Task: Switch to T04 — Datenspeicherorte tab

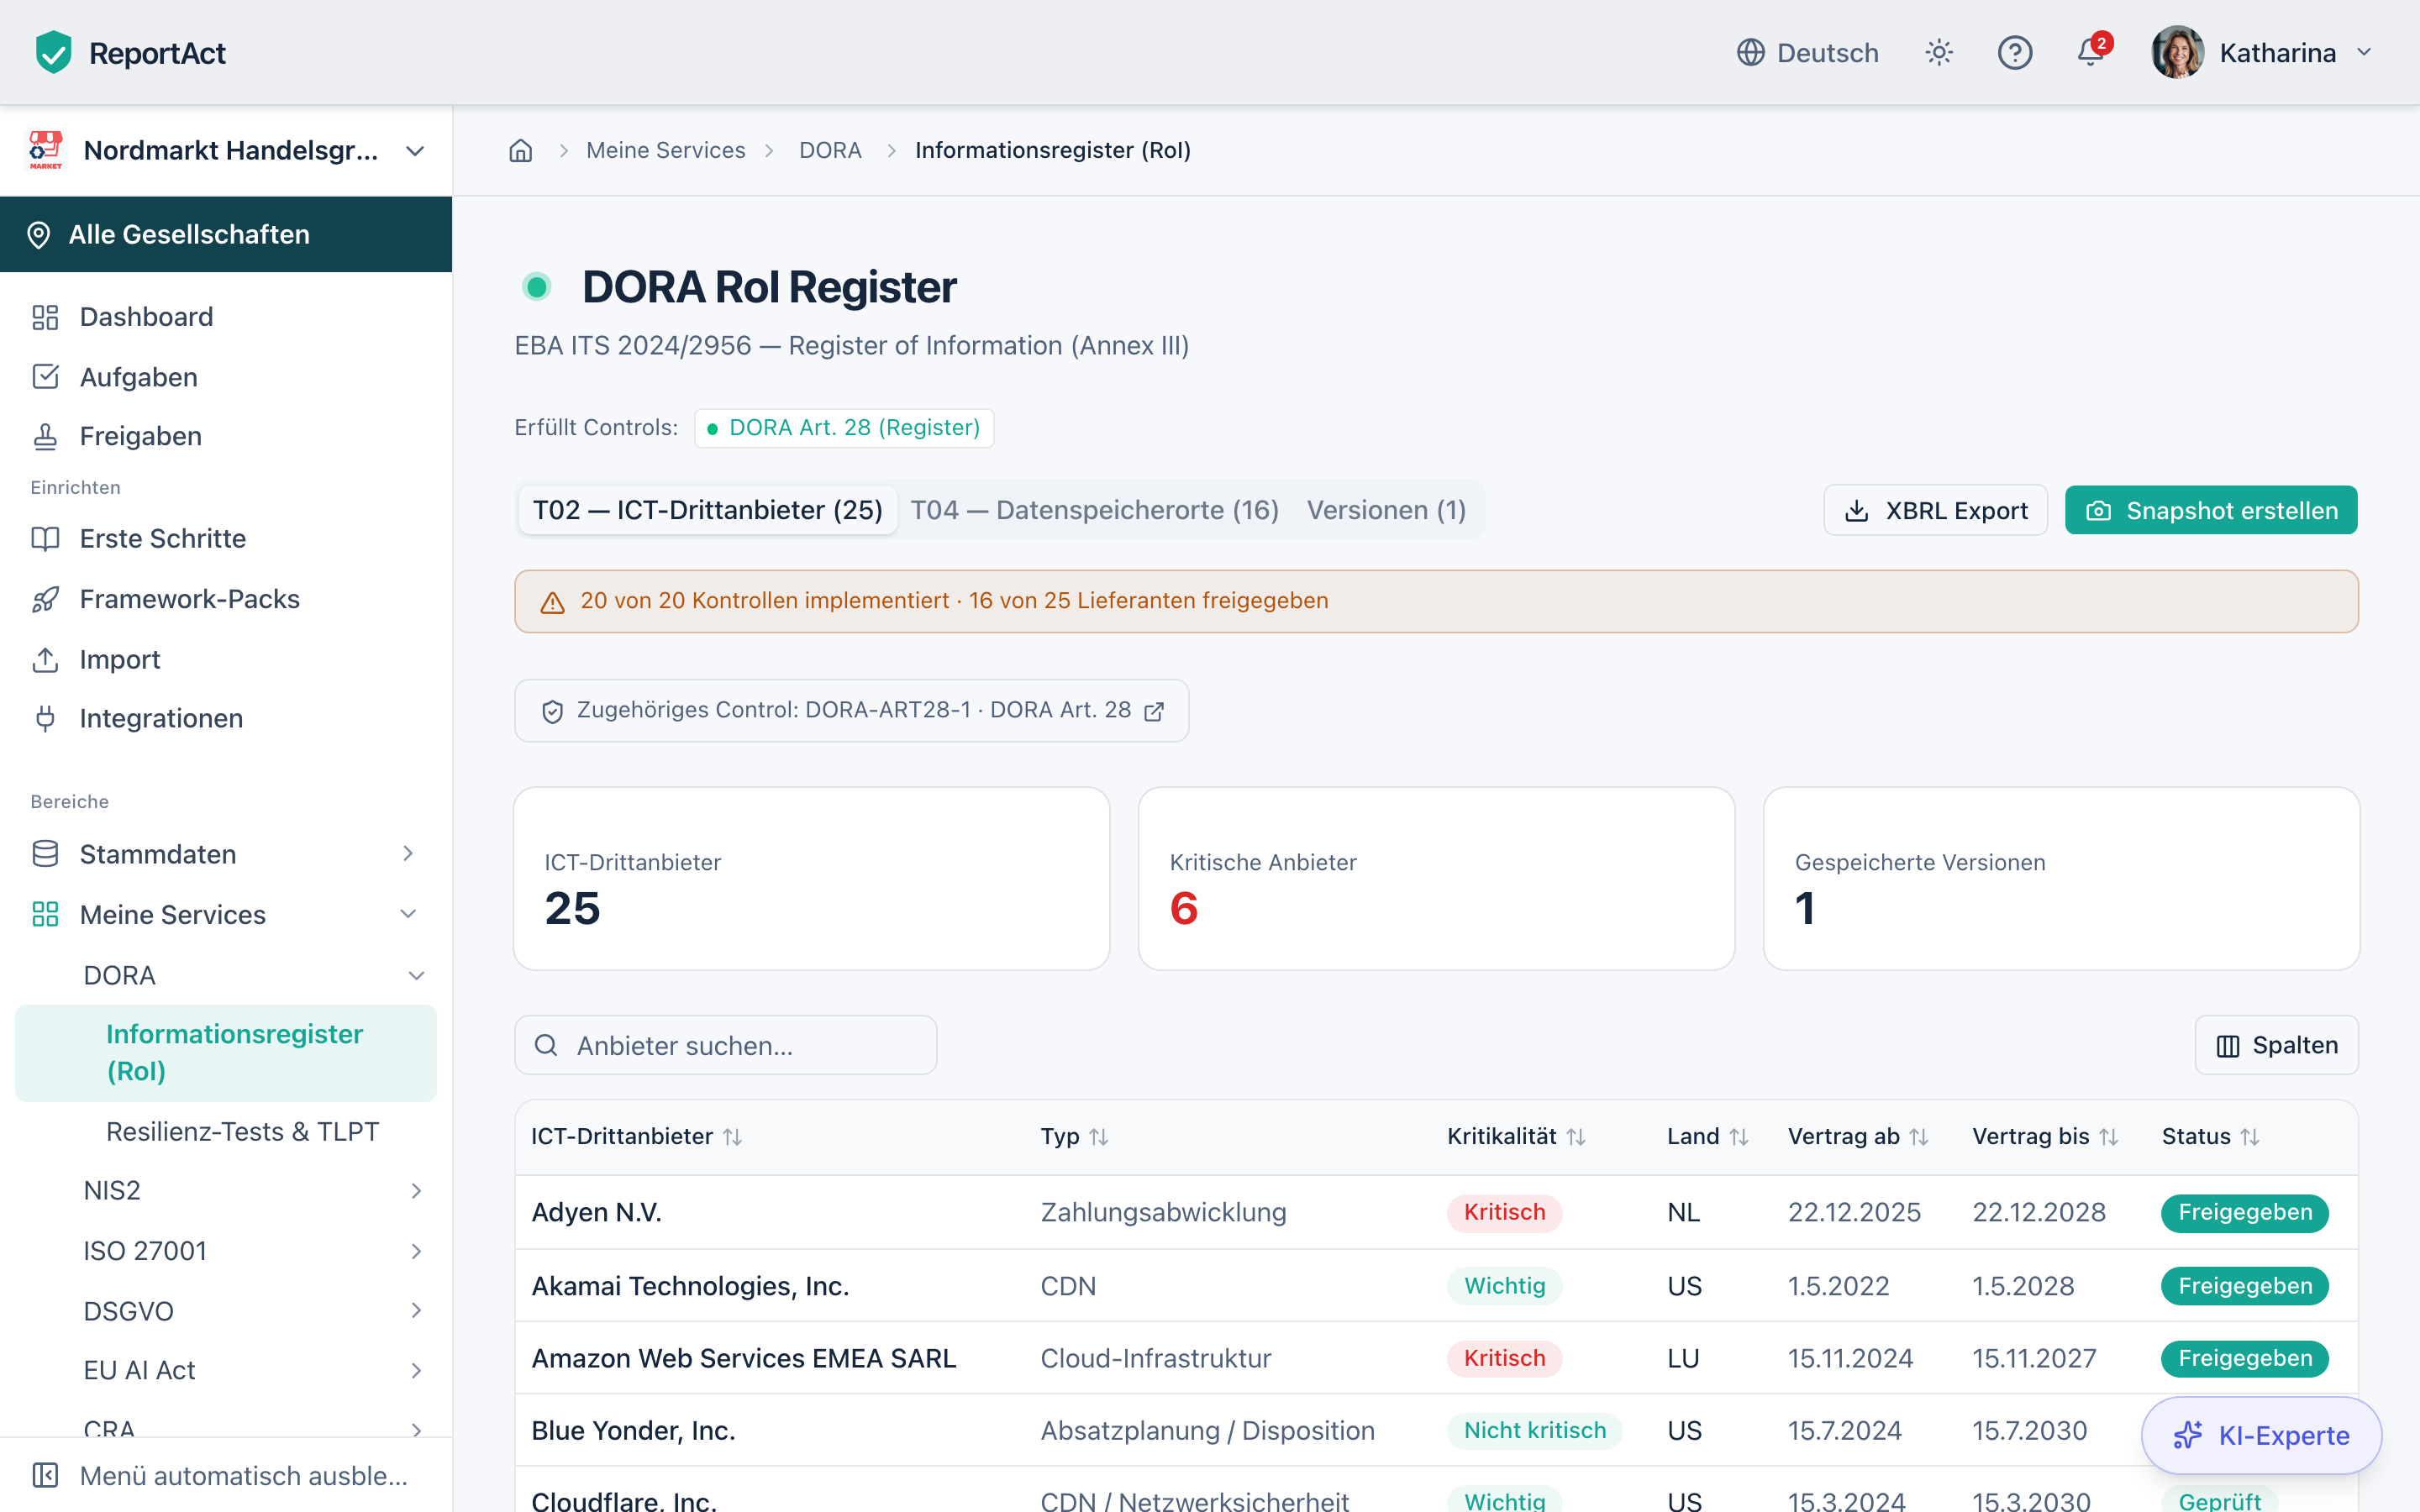Action: pyautogui.click(x=1094, y=510)
